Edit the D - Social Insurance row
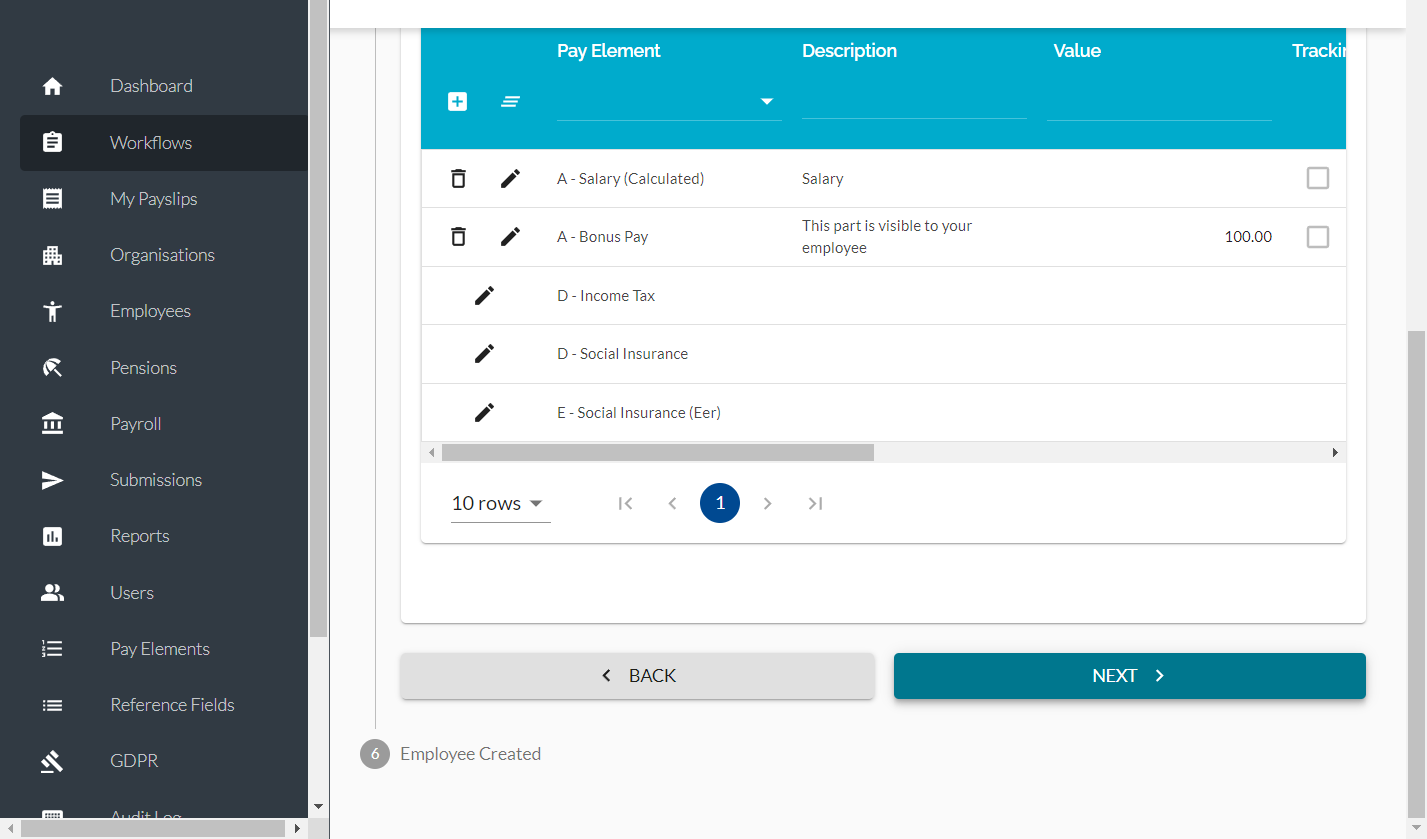 tap(484, 353)
